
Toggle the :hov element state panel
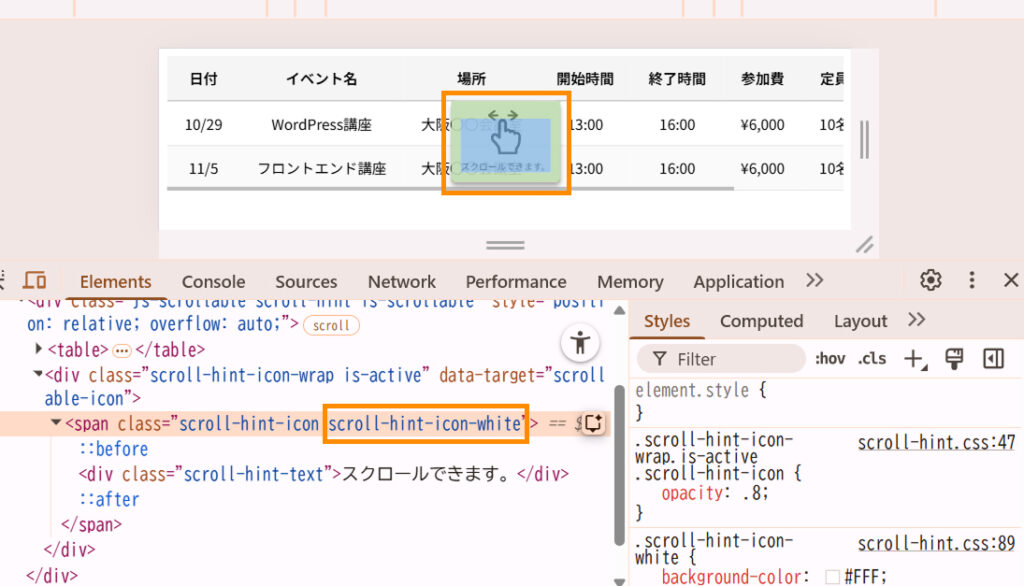click(830, 359)
